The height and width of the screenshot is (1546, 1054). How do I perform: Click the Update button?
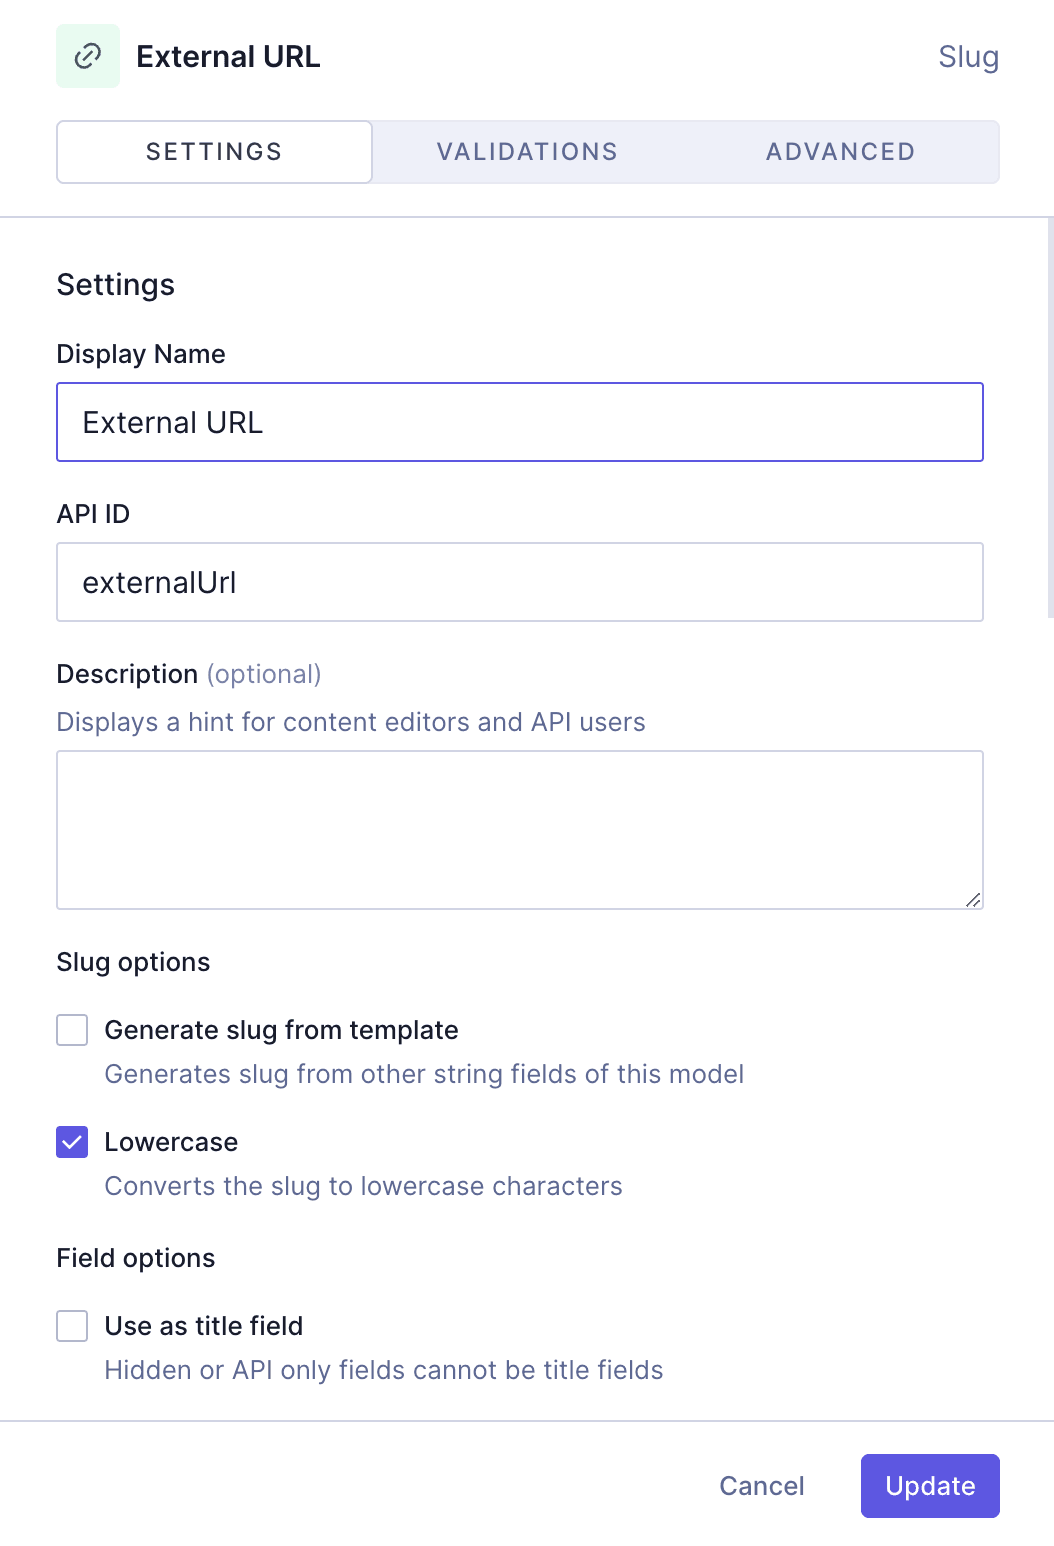(929, 1486)
